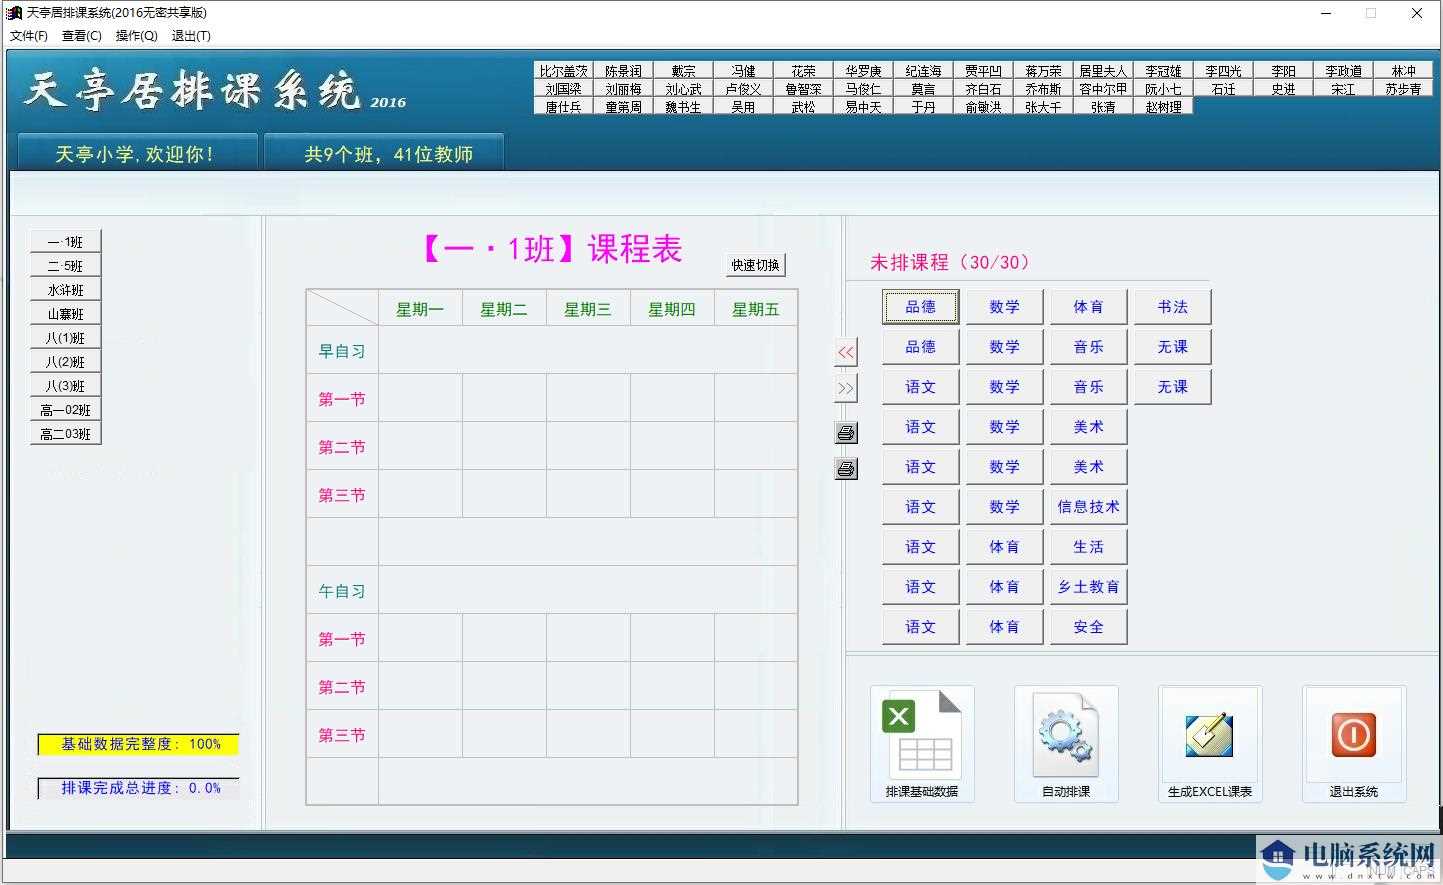Screen dimensions: 1443x885
Task: Open the 文件(F) menu
Action: coord(29,35)
